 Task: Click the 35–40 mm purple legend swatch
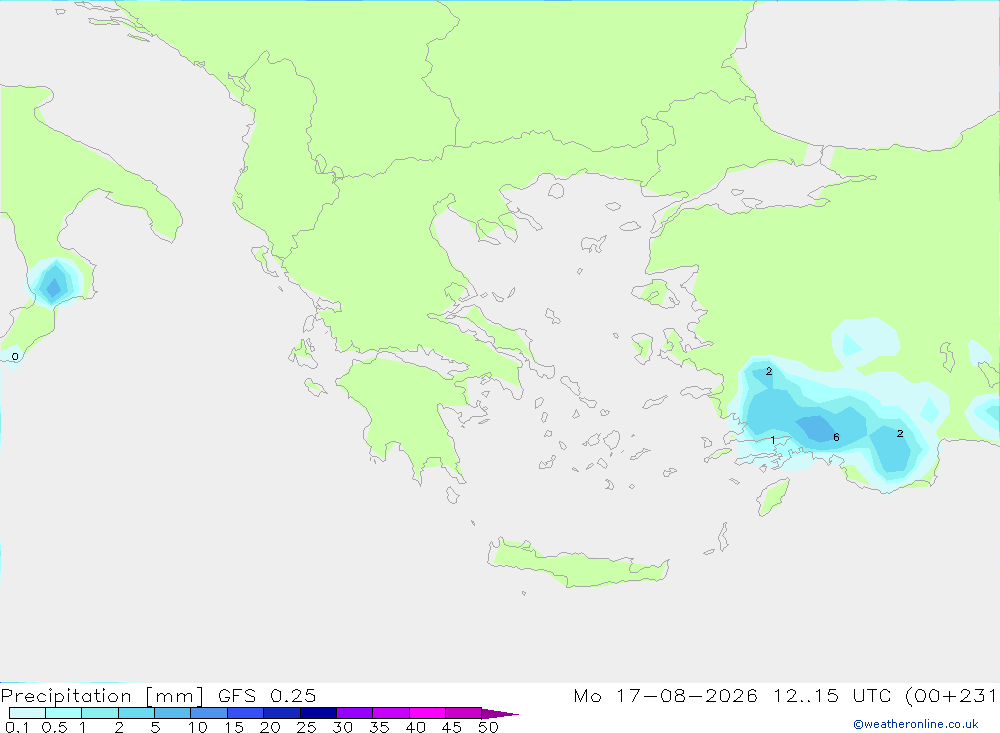tap(390, 713)
